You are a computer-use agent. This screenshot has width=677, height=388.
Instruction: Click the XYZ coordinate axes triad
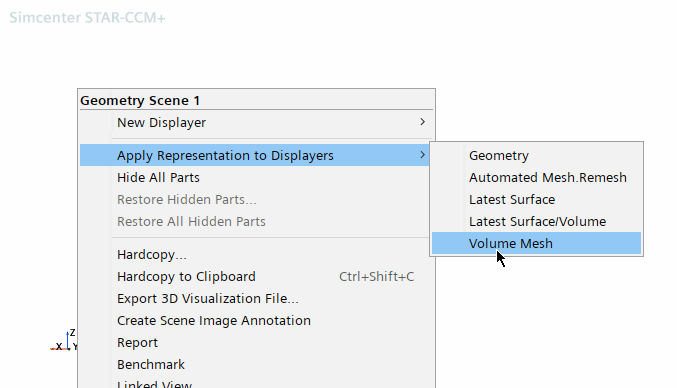tap(64, 340)
